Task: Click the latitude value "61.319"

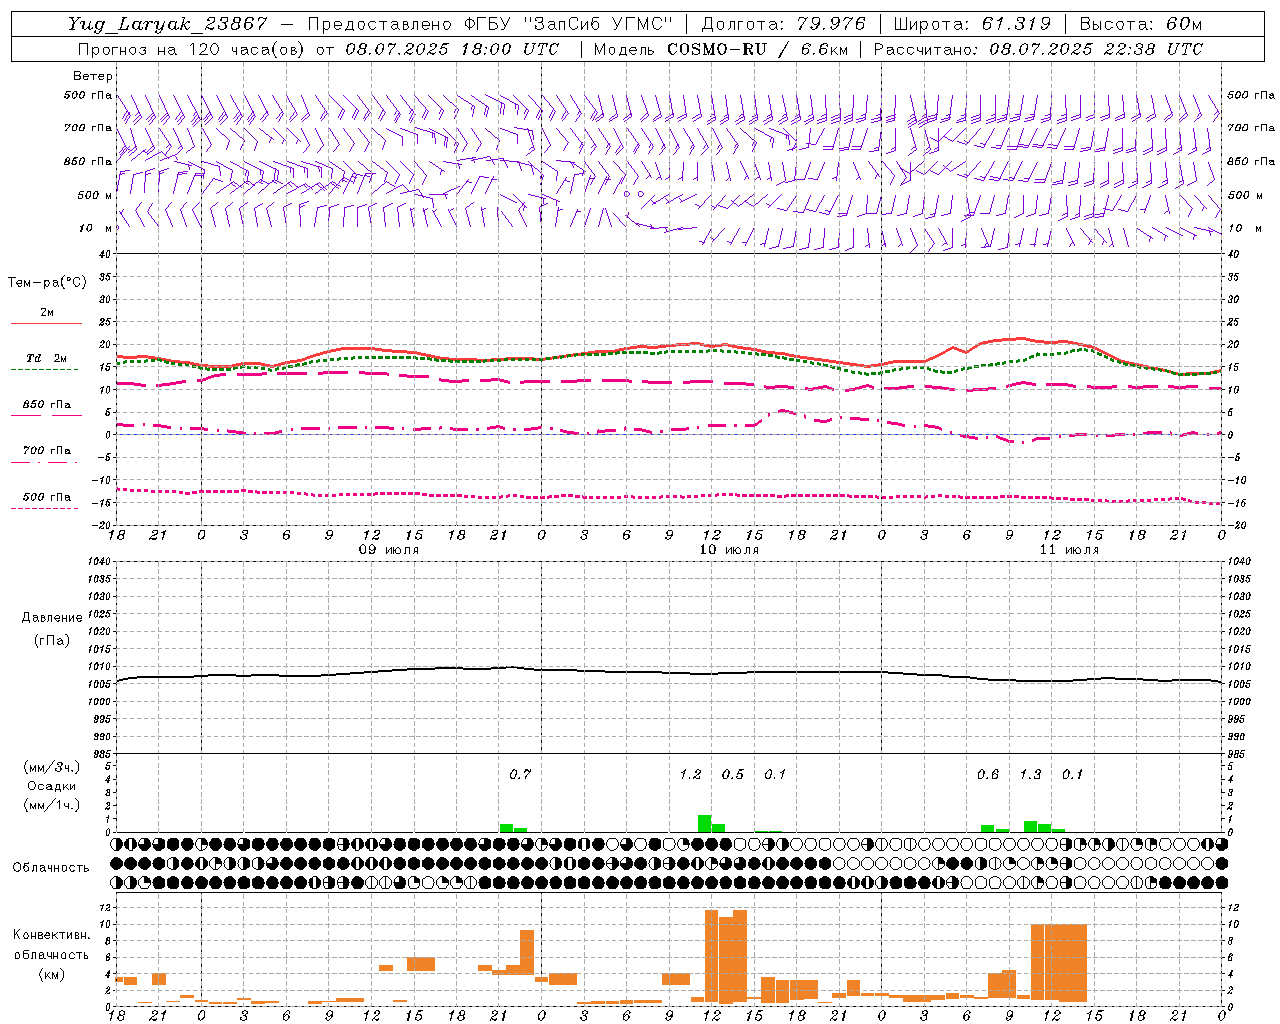Action: point(1015,24)
